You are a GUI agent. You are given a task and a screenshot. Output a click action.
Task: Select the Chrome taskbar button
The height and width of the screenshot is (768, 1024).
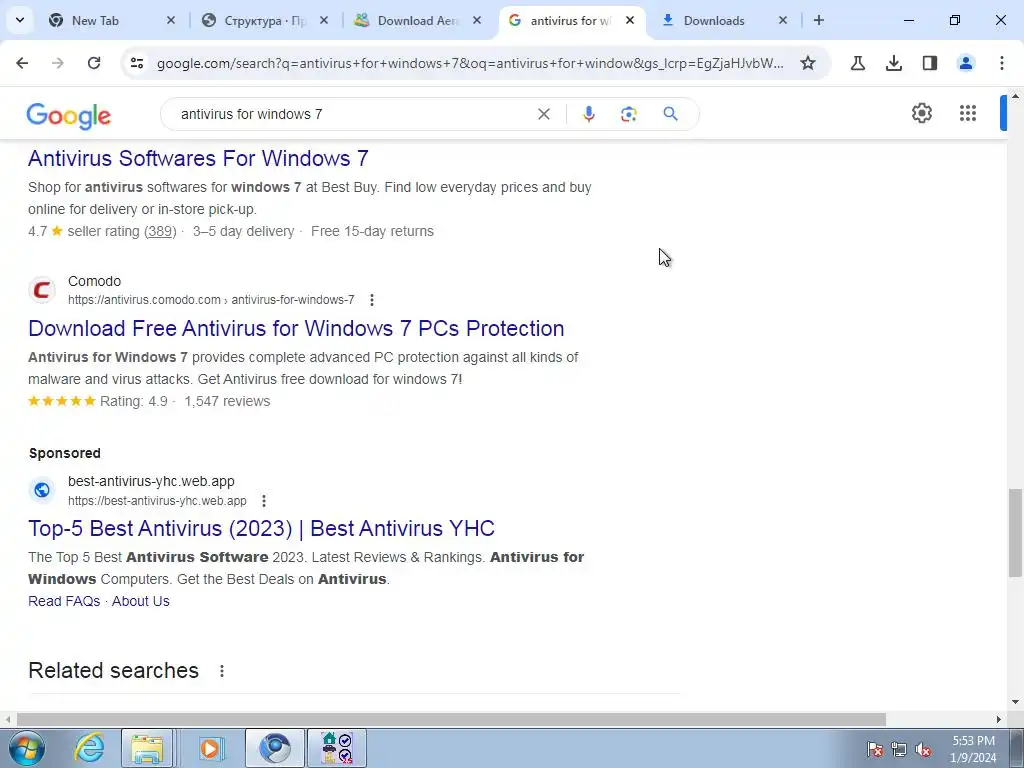click(x=275, y=748)
